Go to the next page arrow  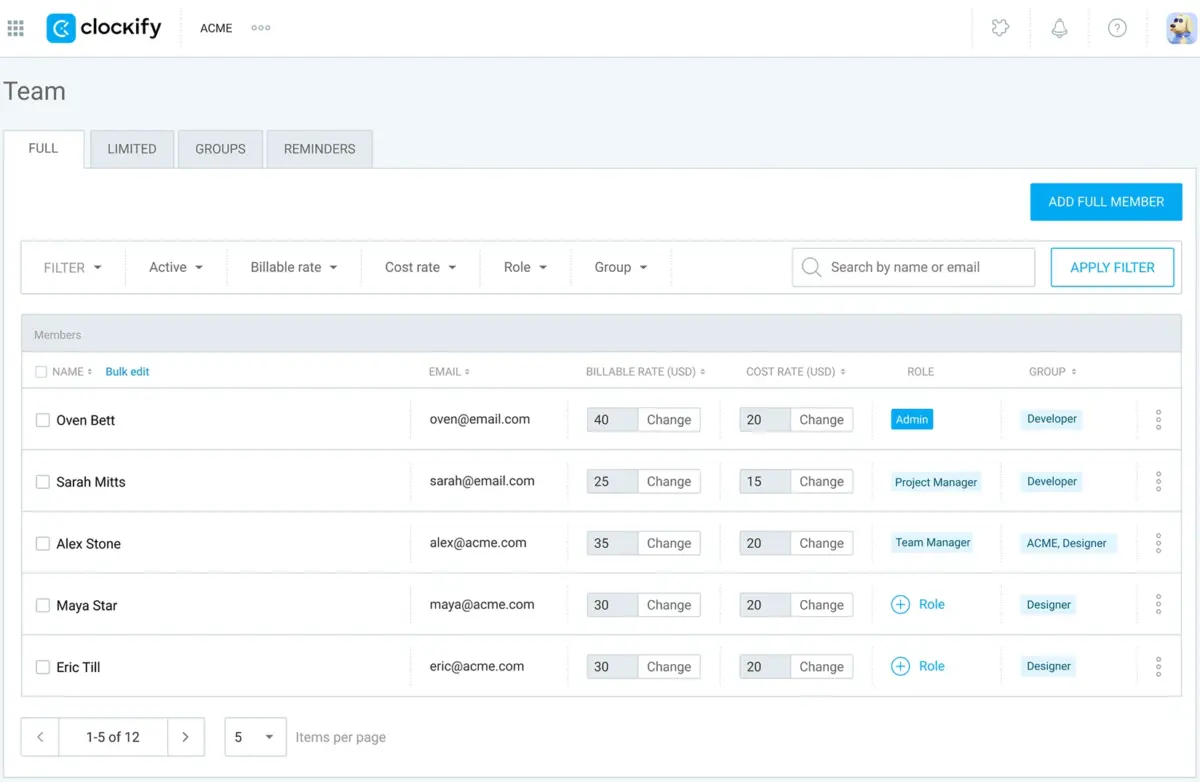point(186,737)
